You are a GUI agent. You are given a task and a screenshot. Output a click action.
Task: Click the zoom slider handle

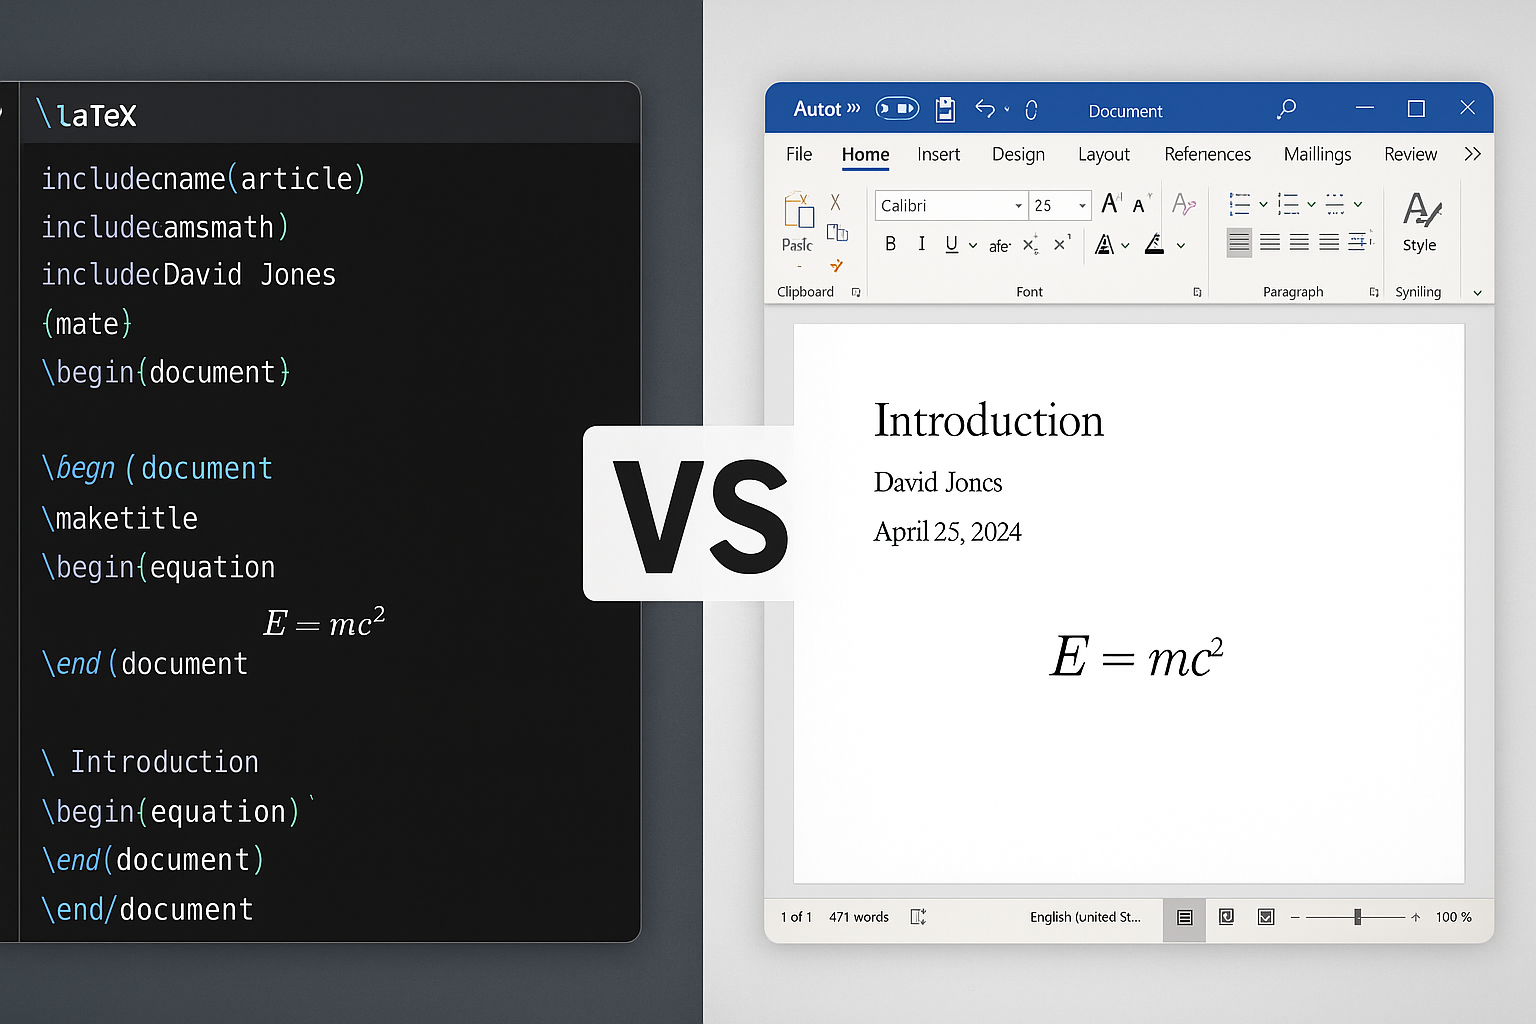pyautogui.click(x=1357, y=917)
